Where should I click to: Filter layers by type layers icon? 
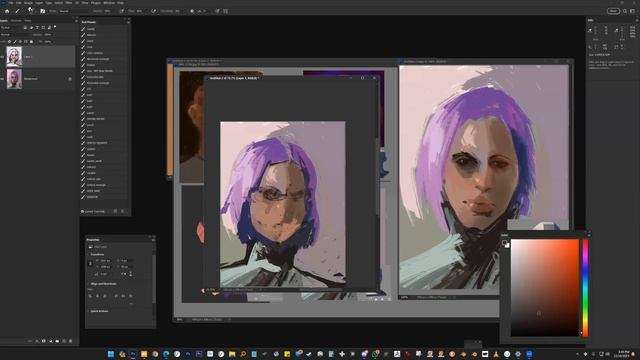[37, 27]
